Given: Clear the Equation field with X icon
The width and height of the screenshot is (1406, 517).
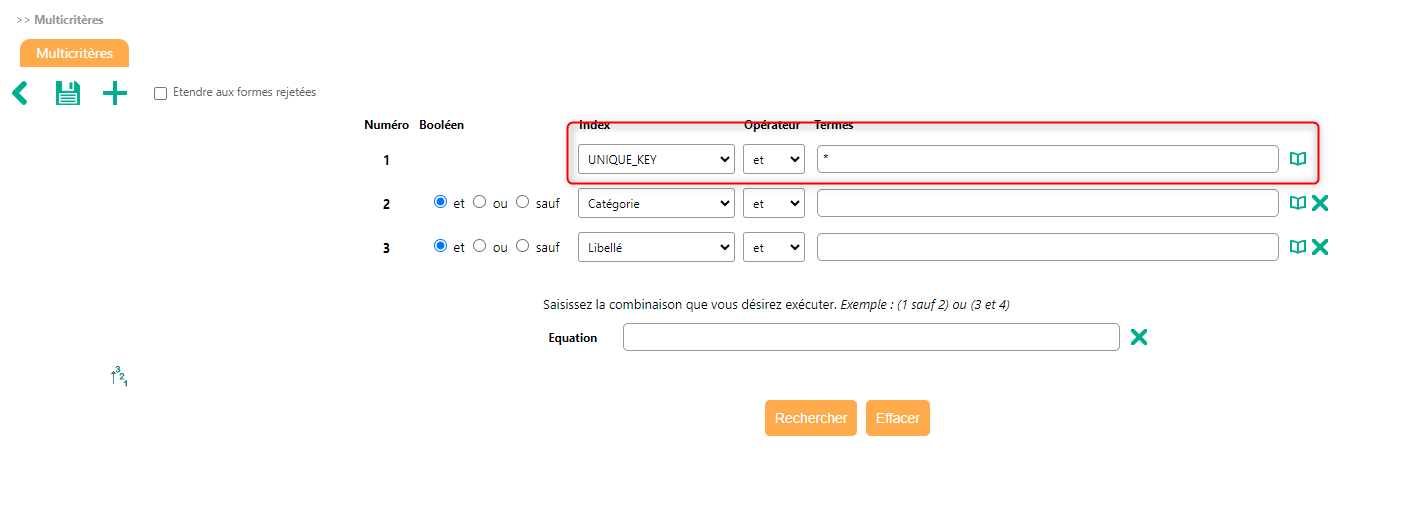Looking at the screenshot, I should tap(1138, 337).
